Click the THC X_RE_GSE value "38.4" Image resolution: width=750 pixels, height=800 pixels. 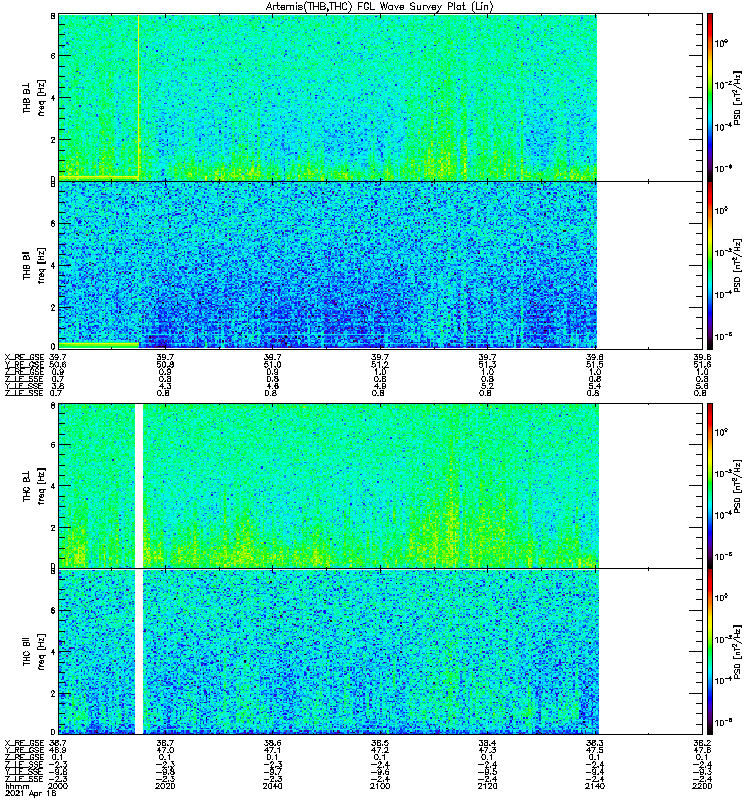pyautogui.click(x=487, y=743)
